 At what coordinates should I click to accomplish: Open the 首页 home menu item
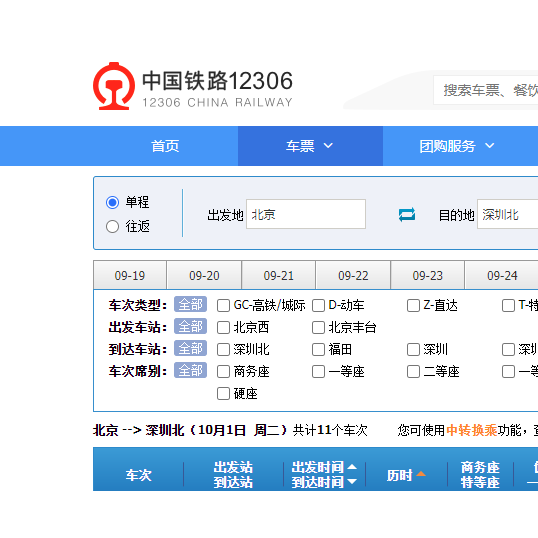[x=165, y=146]
